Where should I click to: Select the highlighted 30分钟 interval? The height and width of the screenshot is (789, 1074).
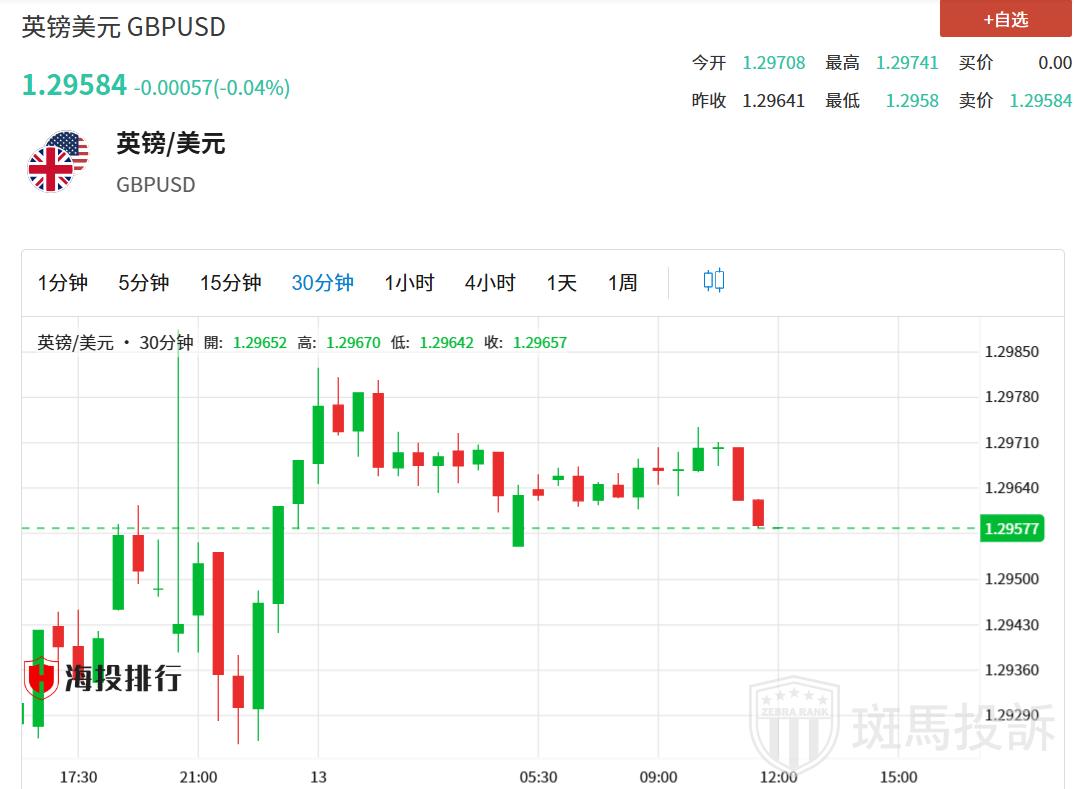[322, 283]
